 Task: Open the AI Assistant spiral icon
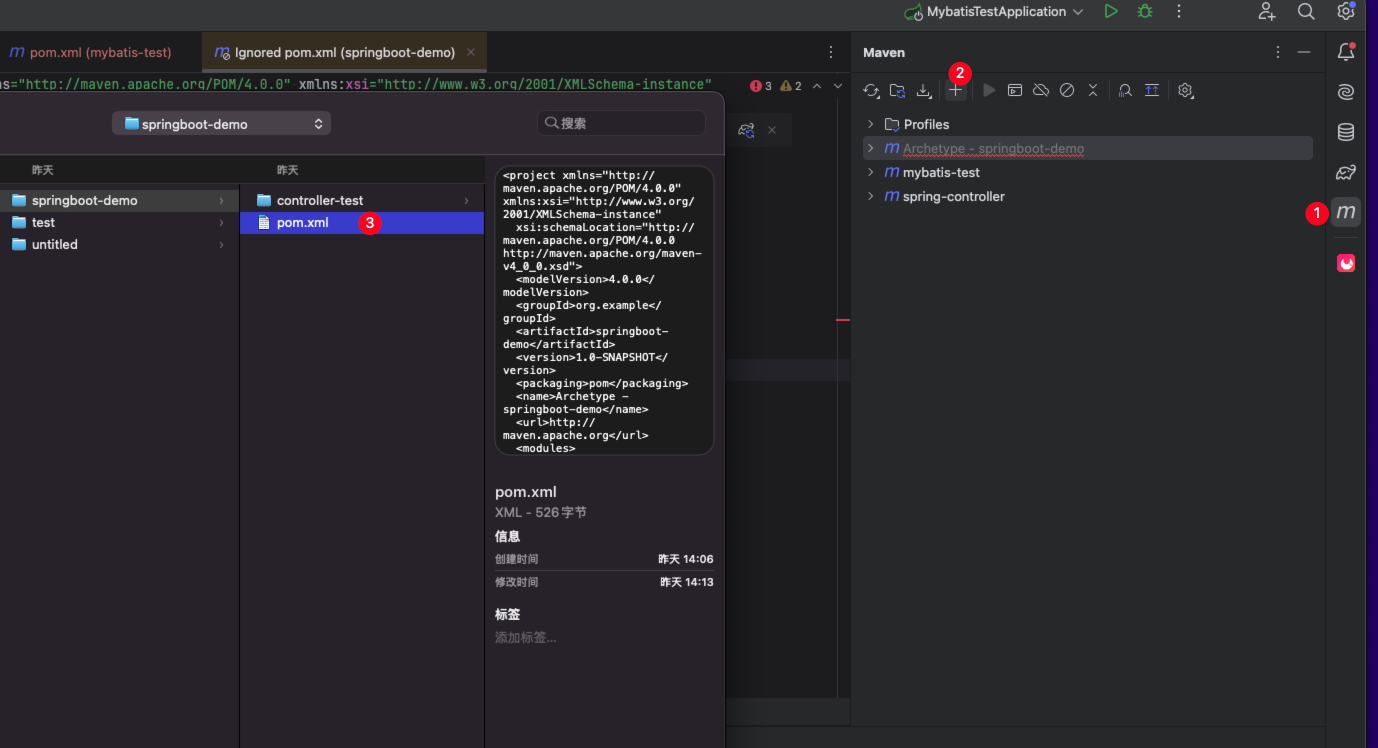(1346, 92)
